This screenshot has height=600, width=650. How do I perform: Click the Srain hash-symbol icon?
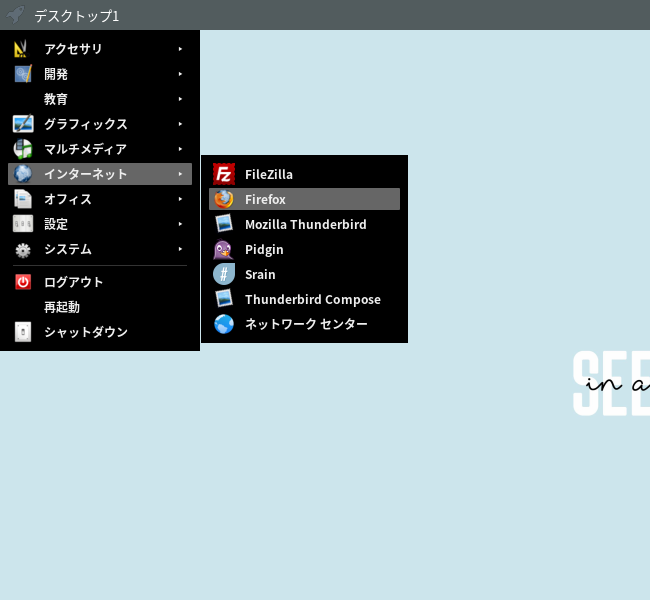click(224, 274)
